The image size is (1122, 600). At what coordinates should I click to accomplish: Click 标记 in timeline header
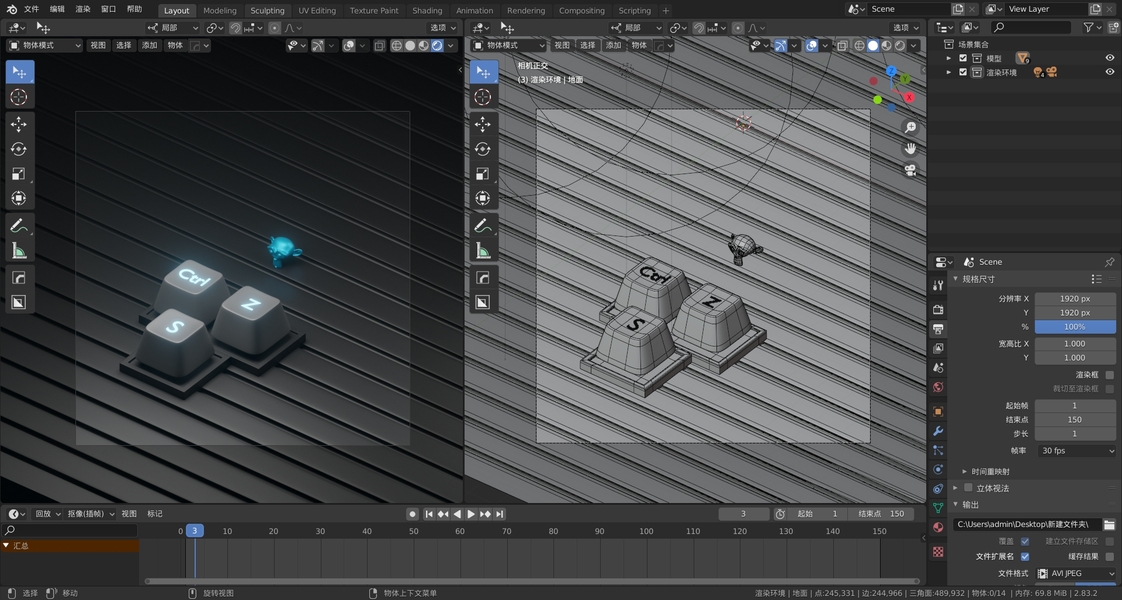[x=155, y=513]
